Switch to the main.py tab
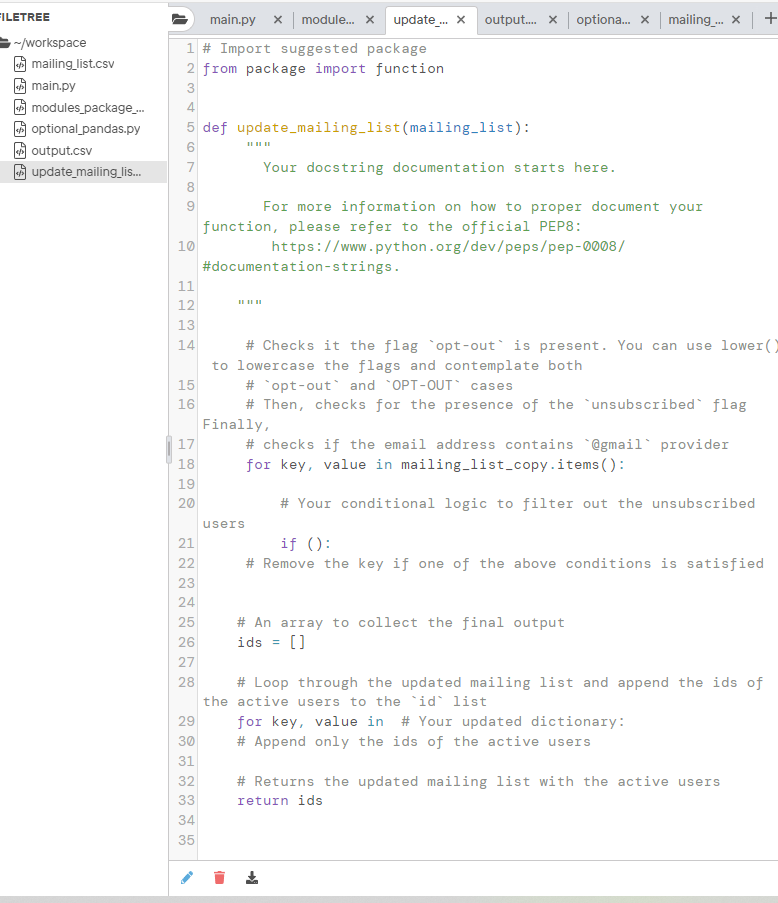This screenshot has width=778, height=903. click(x=233, y=20)
